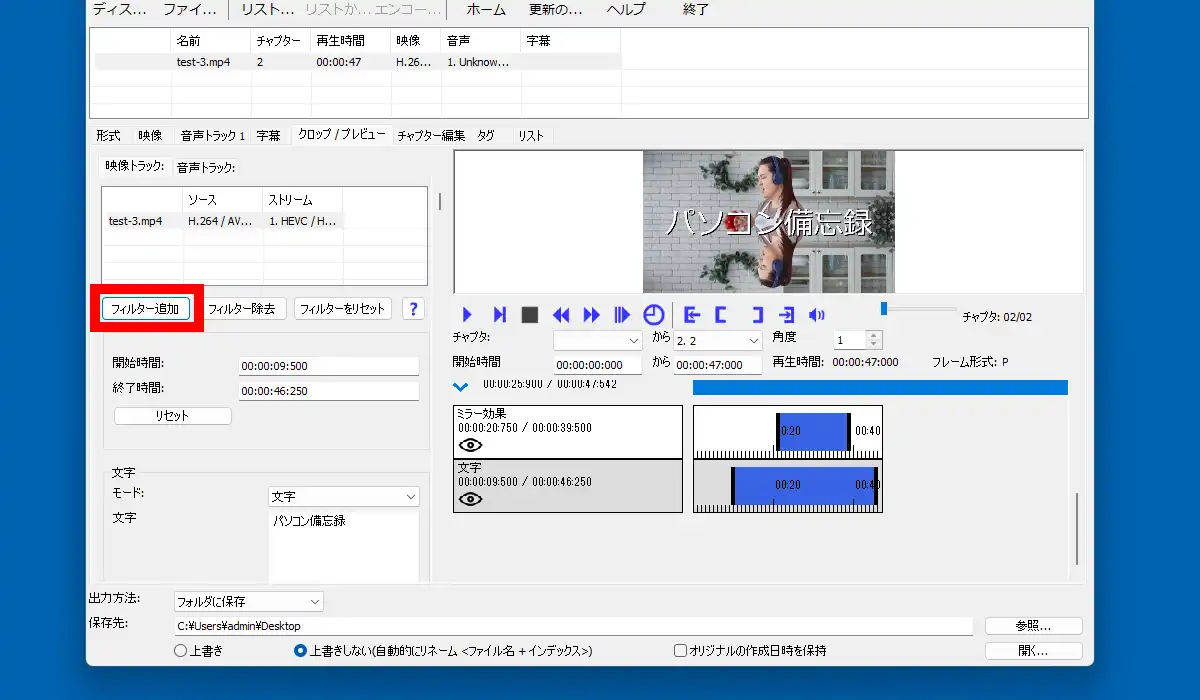Click the speaker volume icon
Image resolution: width=1200 pixels, height=700 pixels.
click(x=817, y=315)
